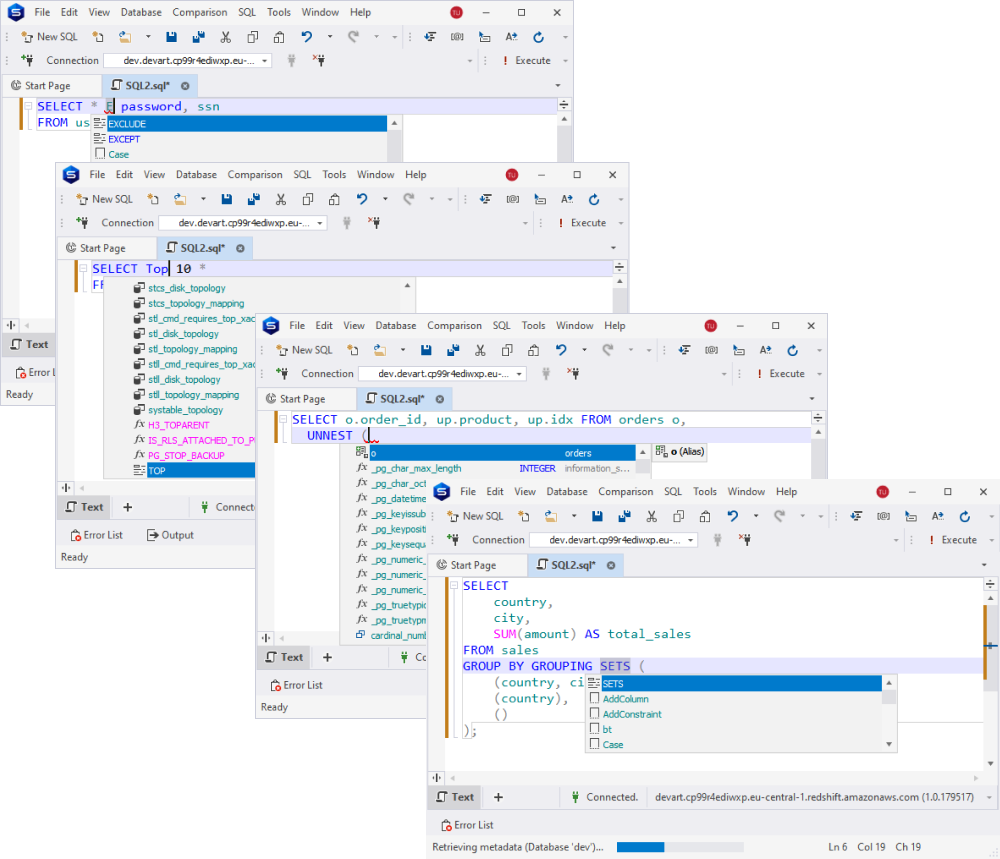Screen dimensions: 1000x859
Task: Close SQL2.sql tab in the UNNEST query window
Action: pyautogui.click(x=440, y=398)
